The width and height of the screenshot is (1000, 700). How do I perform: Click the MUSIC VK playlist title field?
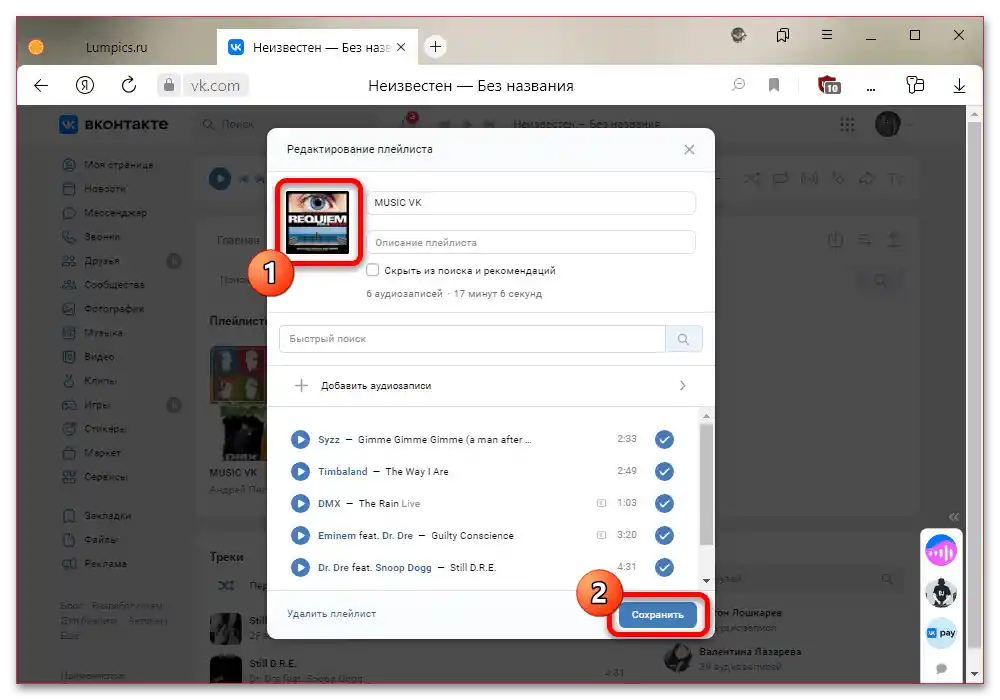(531, 203)
